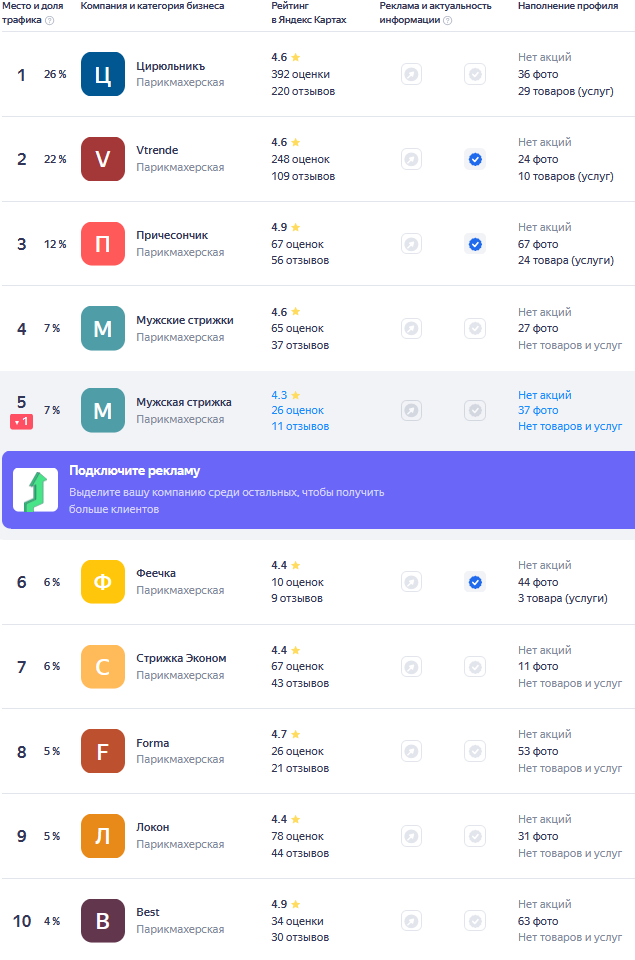Click the 29 товаров (услуг) text
Image resolution: width=635 pixels, height=960 pixels.
[x=566, y=91]
